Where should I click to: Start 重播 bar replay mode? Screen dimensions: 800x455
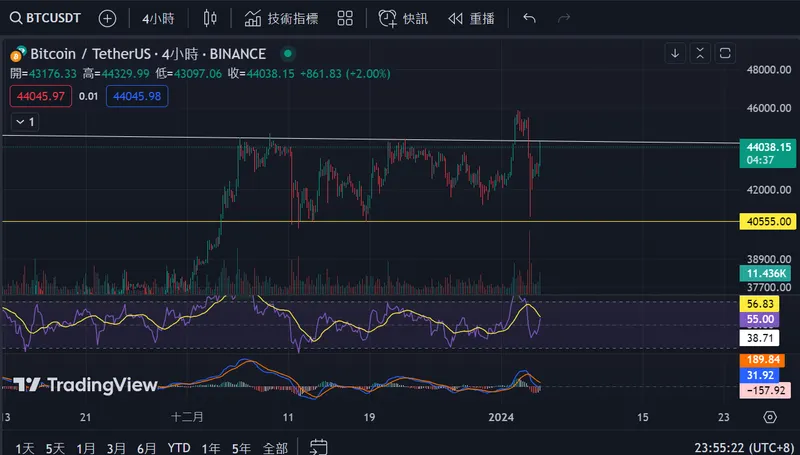470,18
